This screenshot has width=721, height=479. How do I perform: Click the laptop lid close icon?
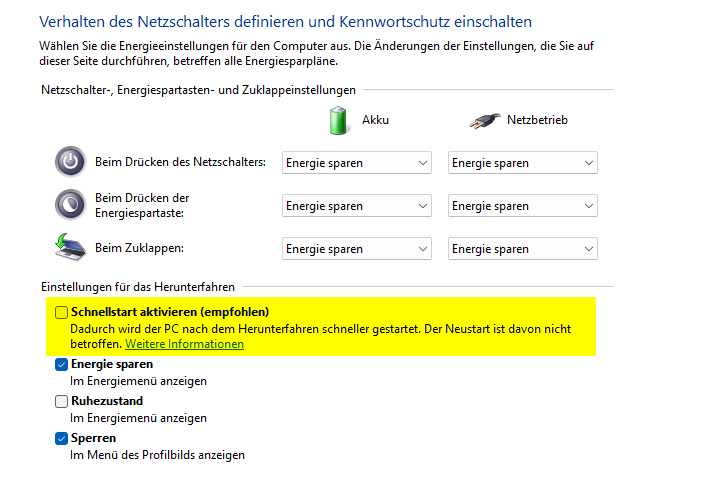(x=70, y=248)
